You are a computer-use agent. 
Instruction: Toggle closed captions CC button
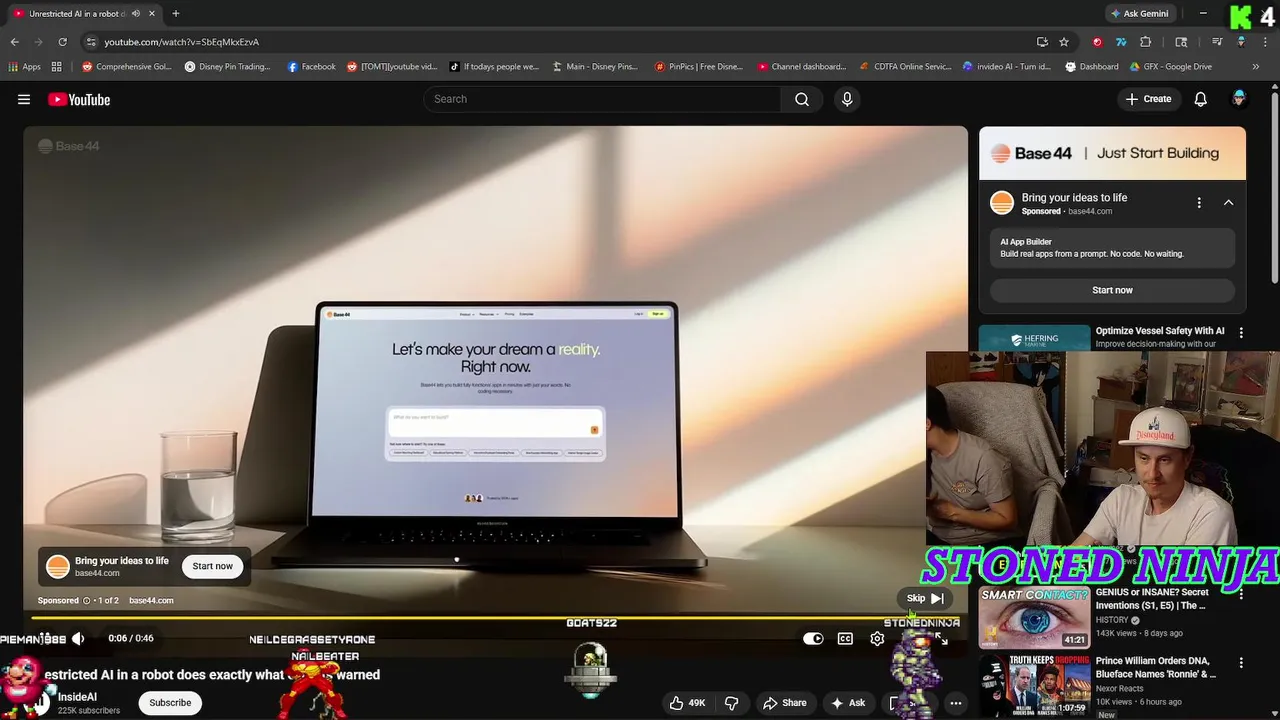[845, 639]
